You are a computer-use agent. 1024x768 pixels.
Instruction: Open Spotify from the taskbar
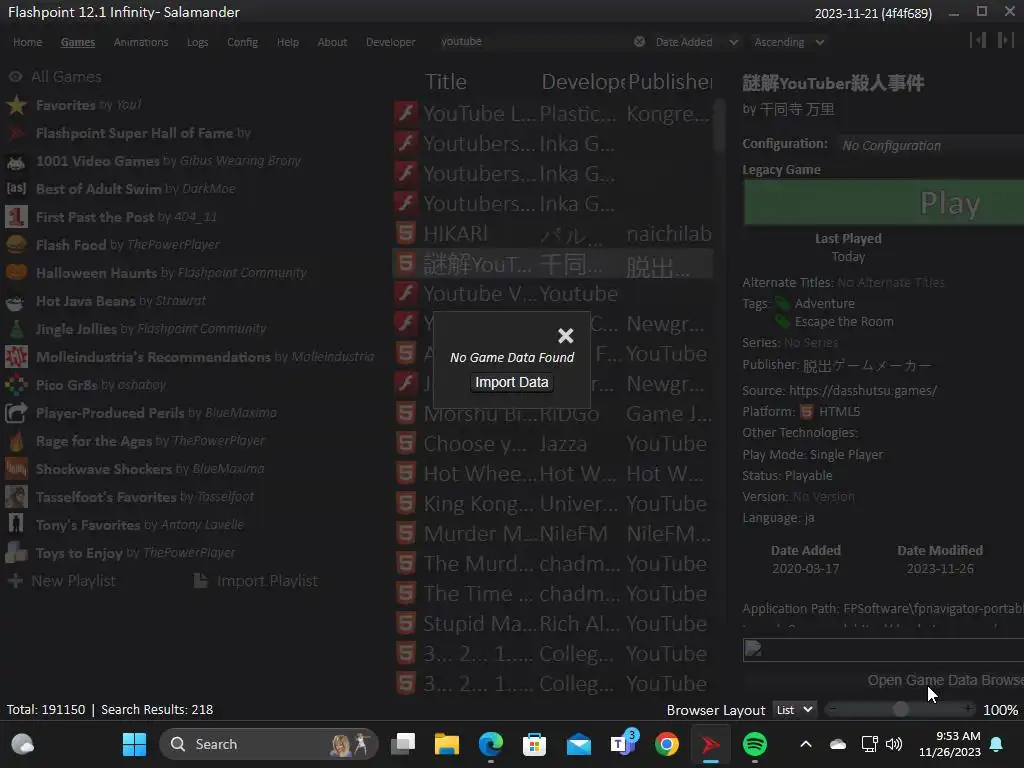755,744
